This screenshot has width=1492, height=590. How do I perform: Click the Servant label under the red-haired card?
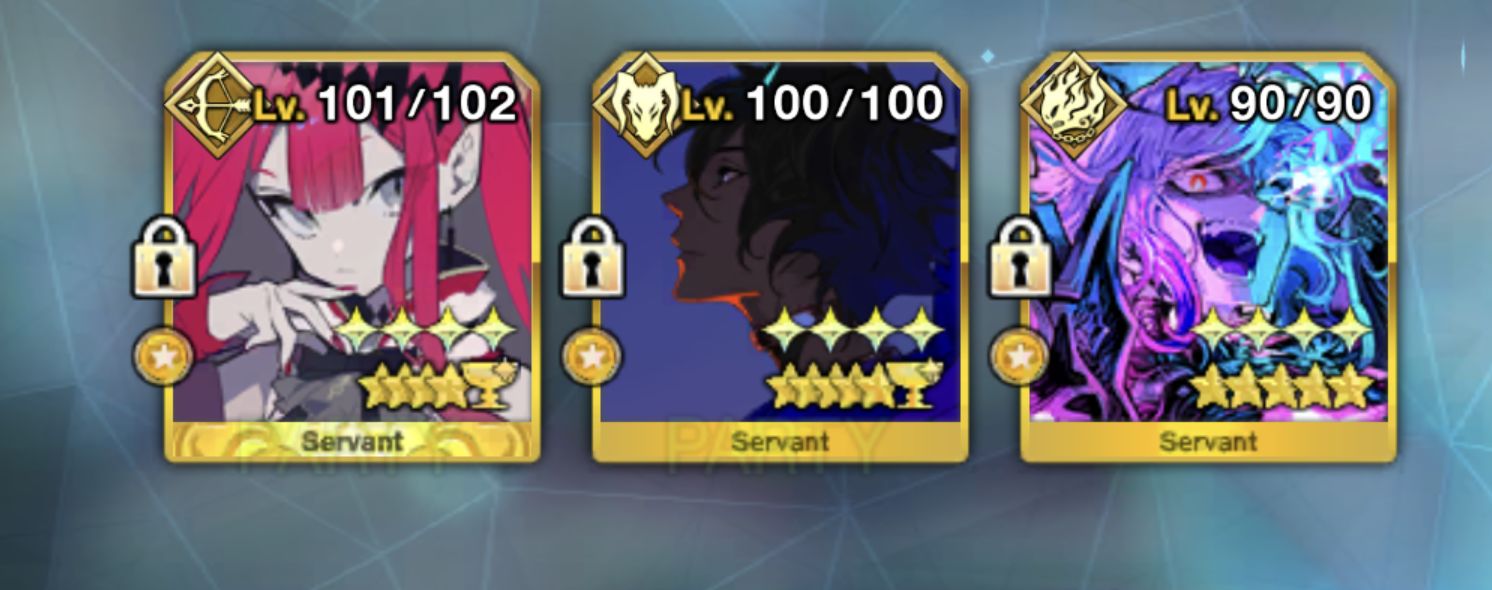tap(352, 440)
